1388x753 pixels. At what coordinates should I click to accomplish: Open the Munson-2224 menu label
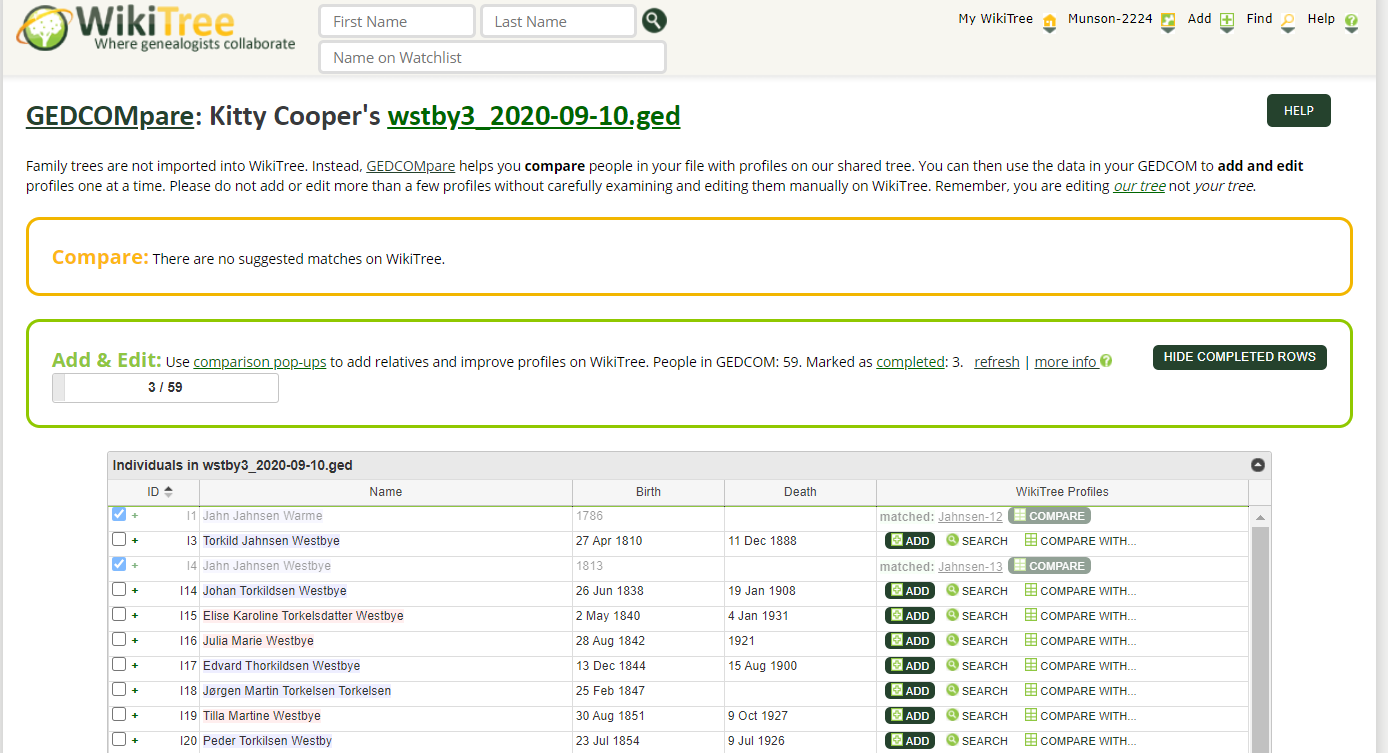pyautogui.click(x=1109, y=19)
